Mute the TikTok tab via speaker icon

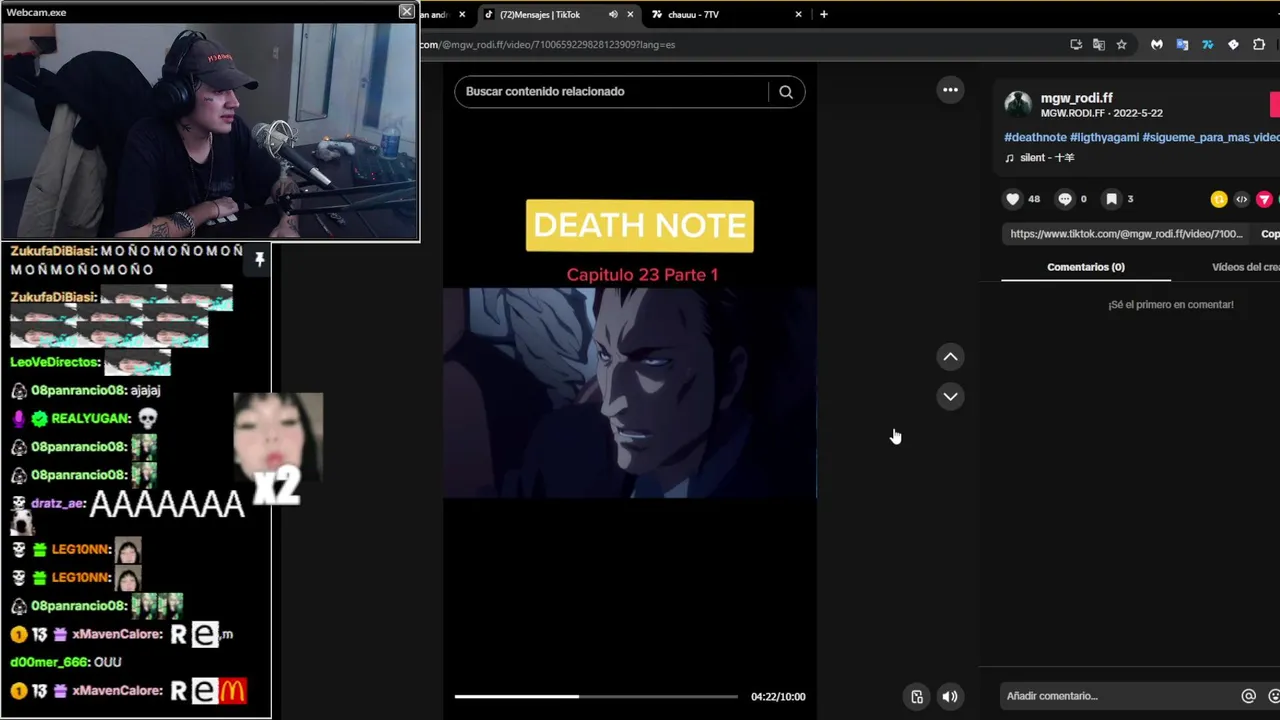(x=613, y=14)
